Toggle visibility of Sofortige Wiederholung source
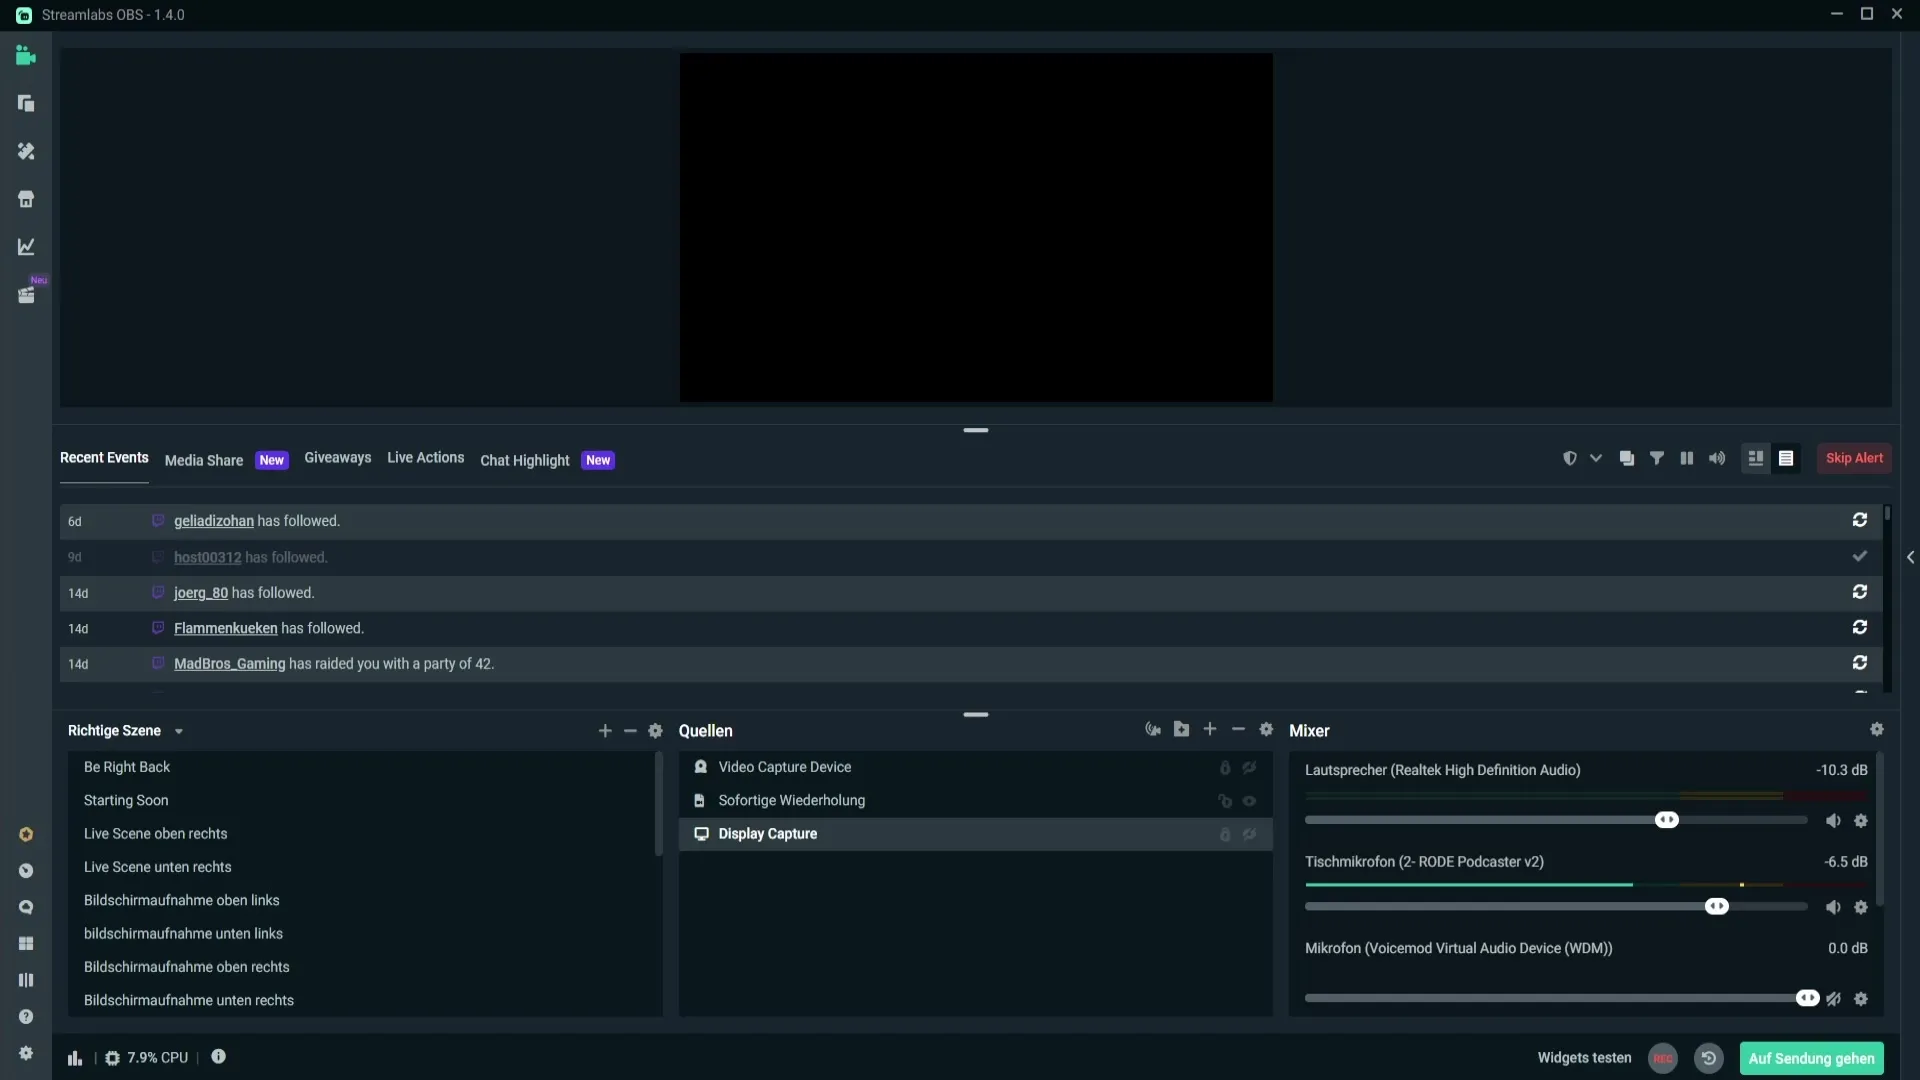Image resolution: width=1920 pixels, height=1080 pixels. pos(1249,801)
